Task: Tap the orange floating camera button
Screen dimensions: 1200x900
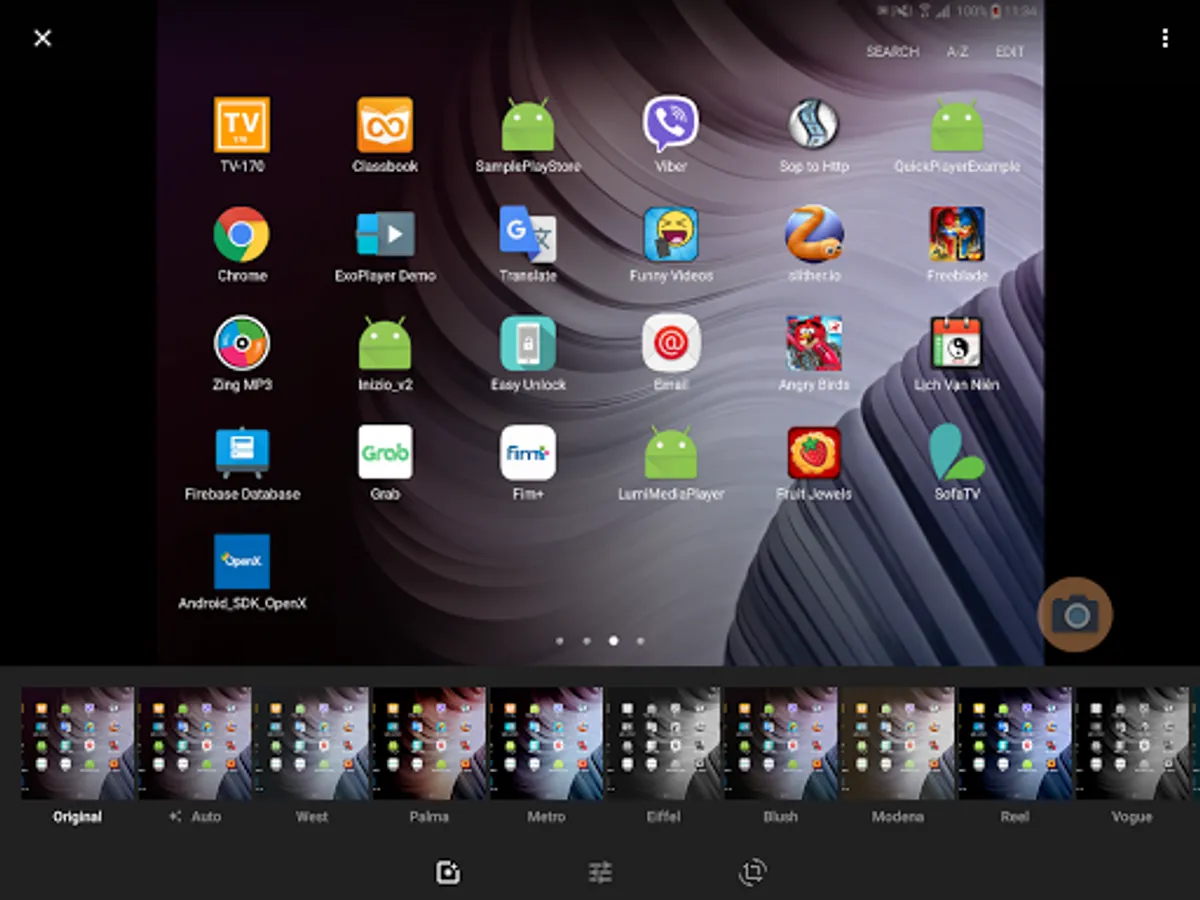Action: coord(1075,614)
